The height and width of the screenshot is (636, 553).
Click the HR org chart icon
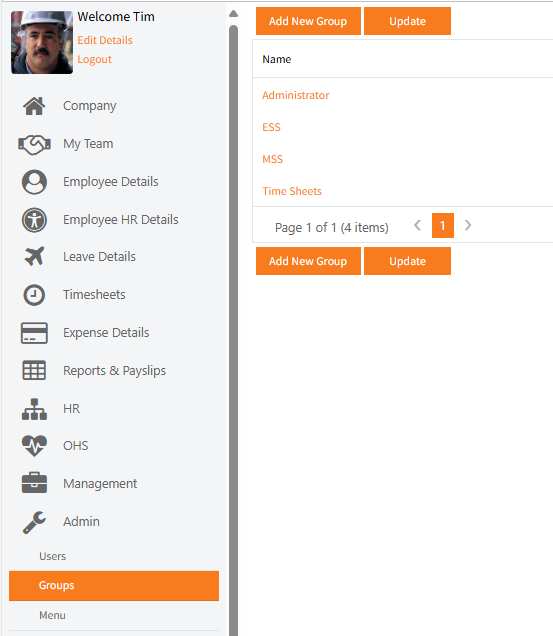pos(34,409)
